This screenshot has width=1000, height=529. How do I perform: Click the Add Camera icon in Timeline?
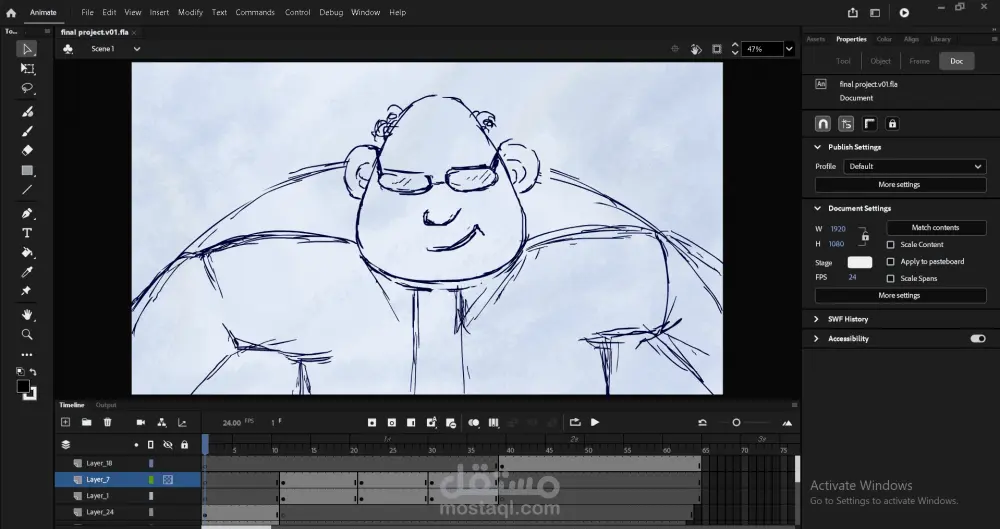coord(141,422)
